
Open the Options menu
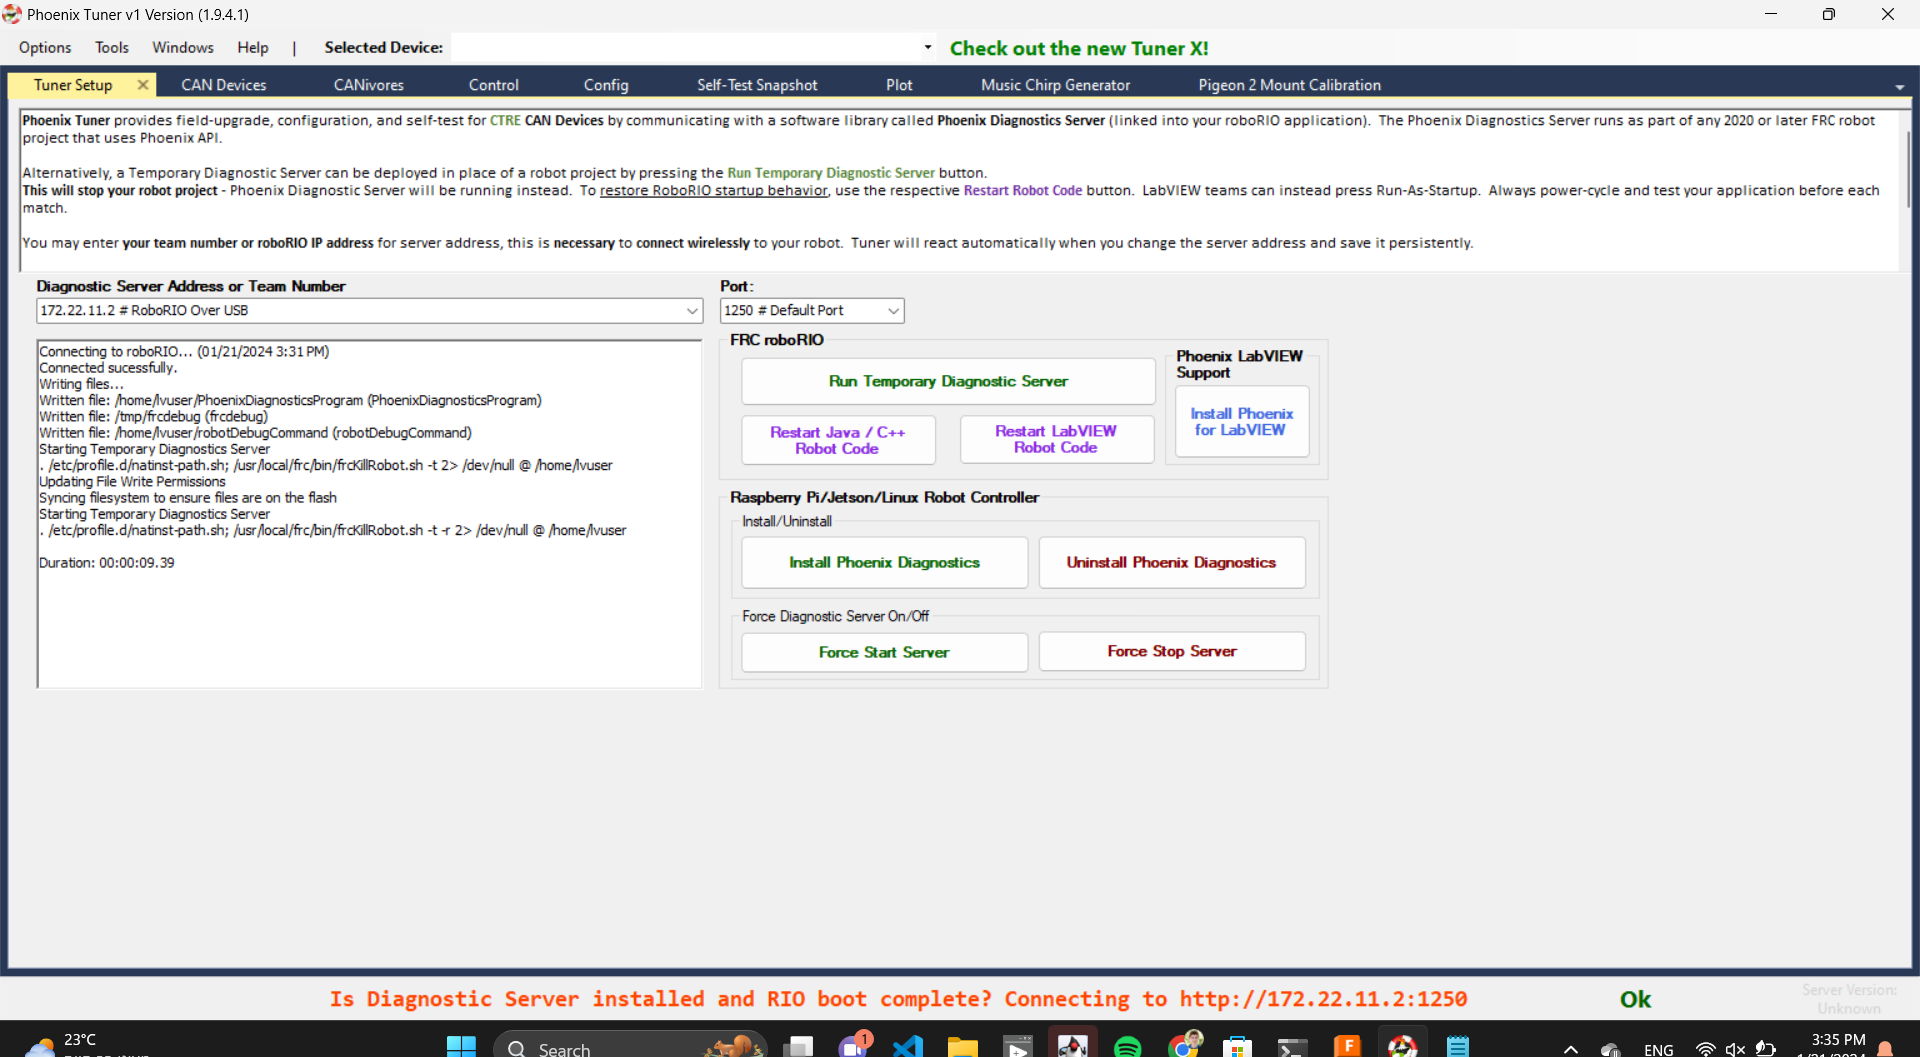point(45,47)
